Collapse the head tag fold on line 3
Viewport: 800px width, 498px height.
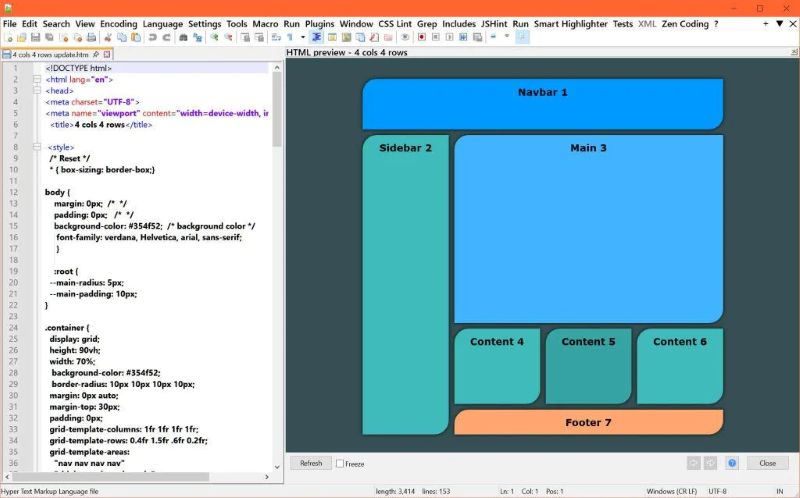click(36, 90)
